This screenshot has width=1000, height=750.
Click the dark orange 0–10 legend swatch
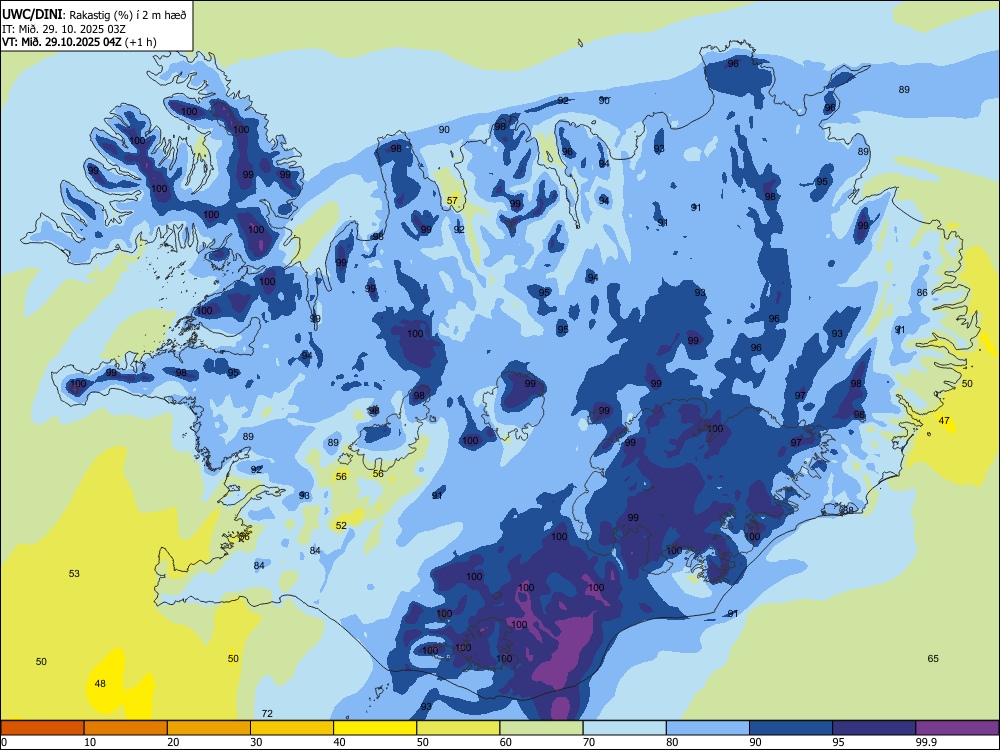point(42,728)
